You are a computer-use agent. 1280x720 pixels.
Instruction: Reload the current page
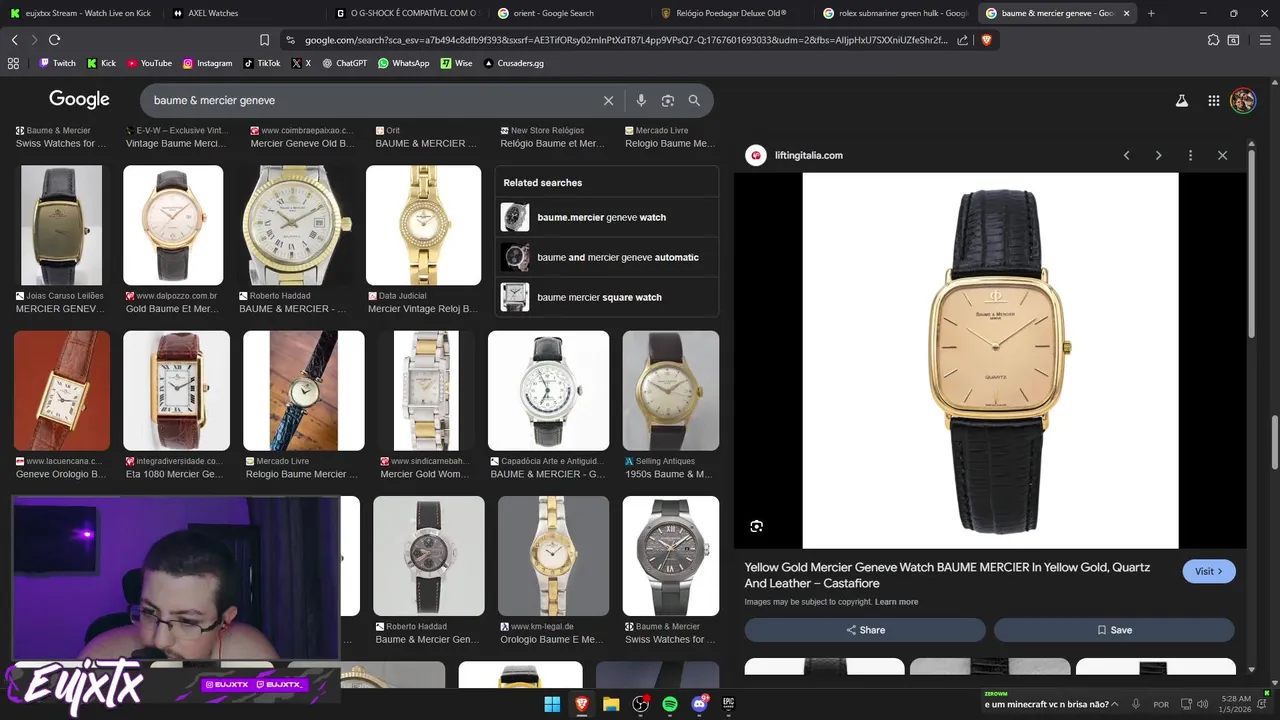54,40
